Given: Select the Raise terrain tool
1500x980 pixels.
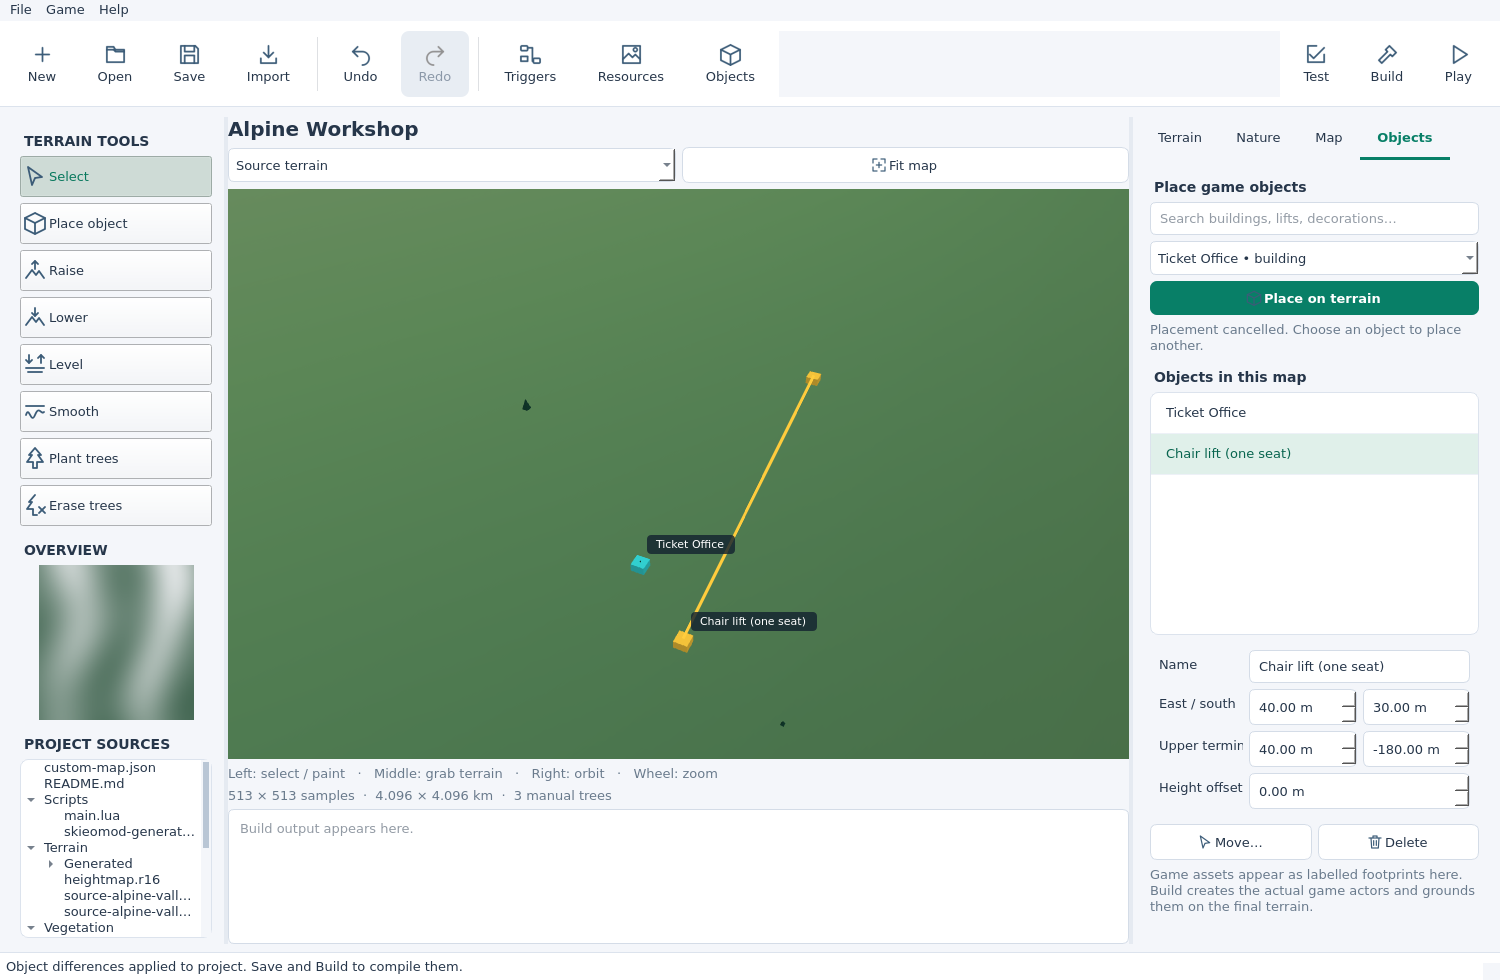Looking at the screenshot, I should point(116,270).
